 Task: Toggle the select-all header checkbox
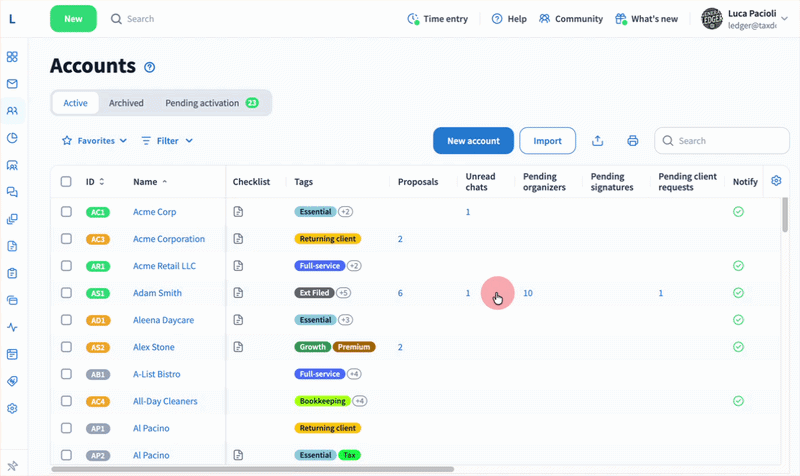tap(66, 182)
